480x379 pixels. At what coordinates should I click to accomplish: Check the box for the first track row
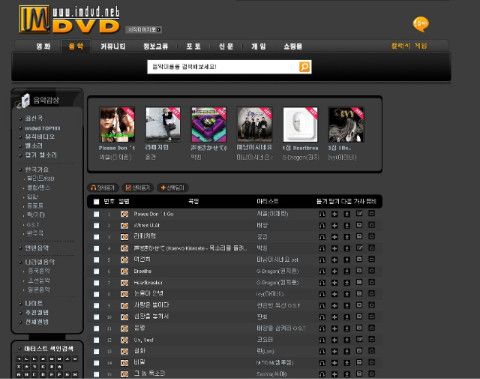tap(96, 214)
